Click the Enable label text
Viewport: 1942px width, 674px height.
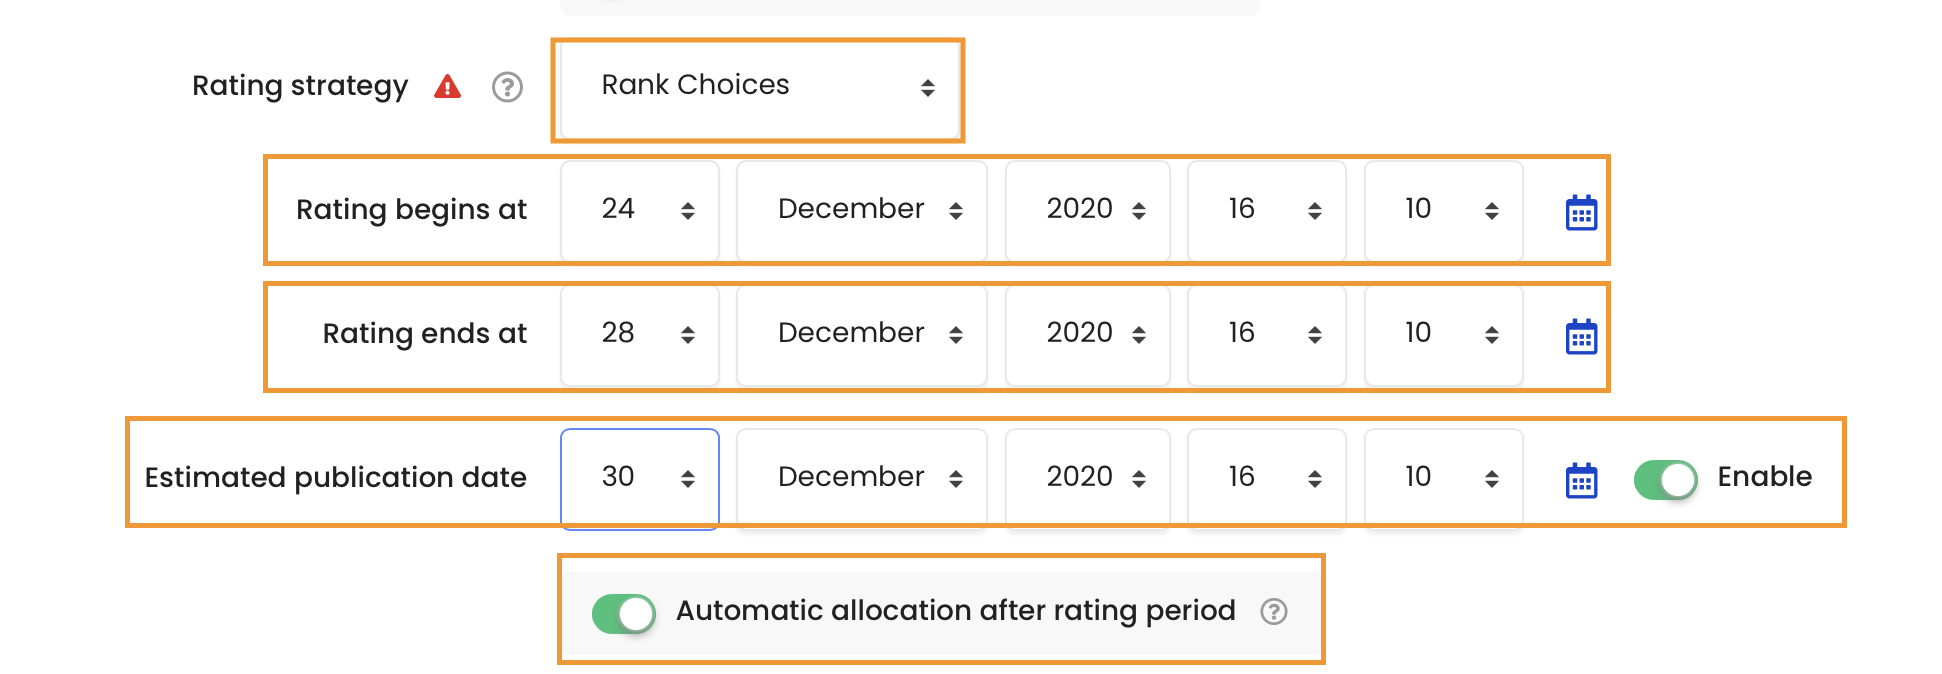(1764, 477)
